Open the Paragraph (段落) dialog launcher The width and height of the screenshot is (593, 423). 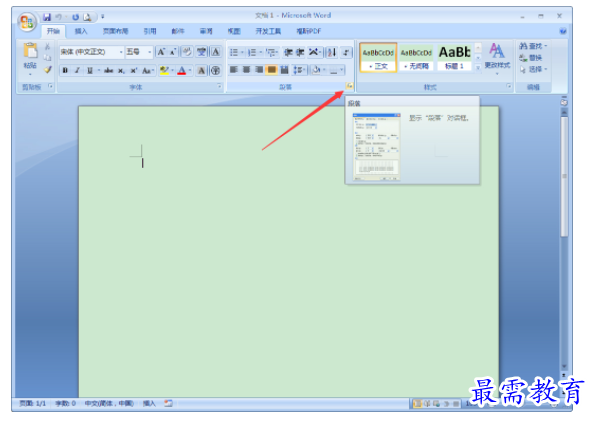pos(349,86)
